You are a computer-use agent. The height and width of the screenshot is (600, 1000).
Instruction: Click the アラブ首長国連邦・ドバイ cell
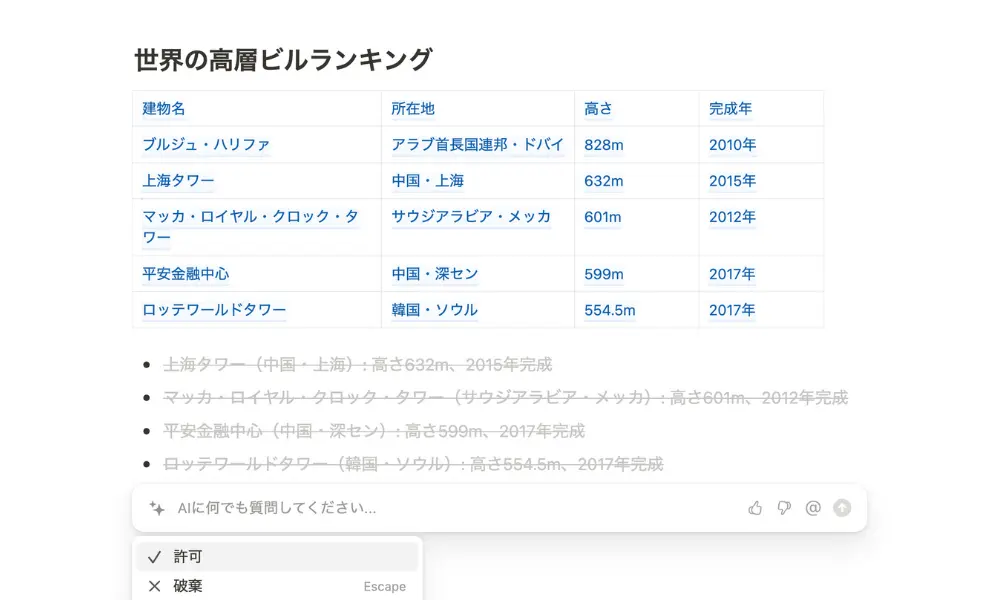click(x=478, y=145)
